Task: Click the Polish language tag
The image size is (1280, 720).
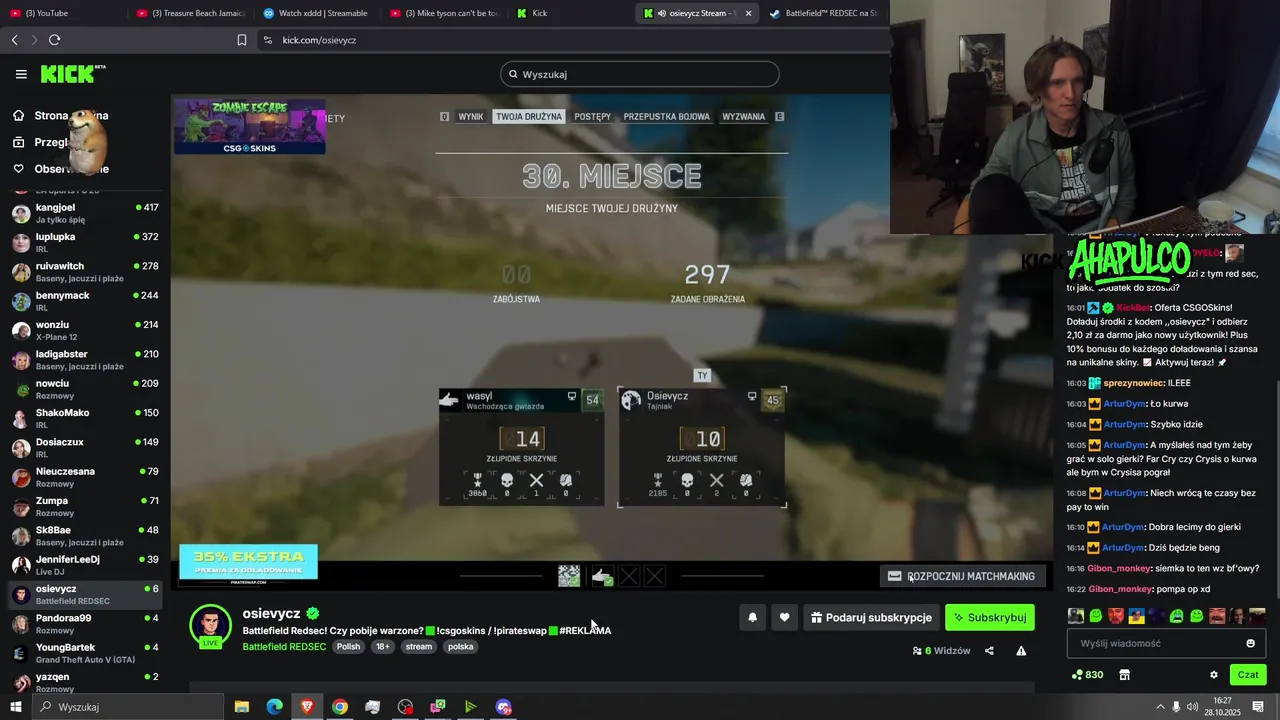Action: (x=348, y=647)
